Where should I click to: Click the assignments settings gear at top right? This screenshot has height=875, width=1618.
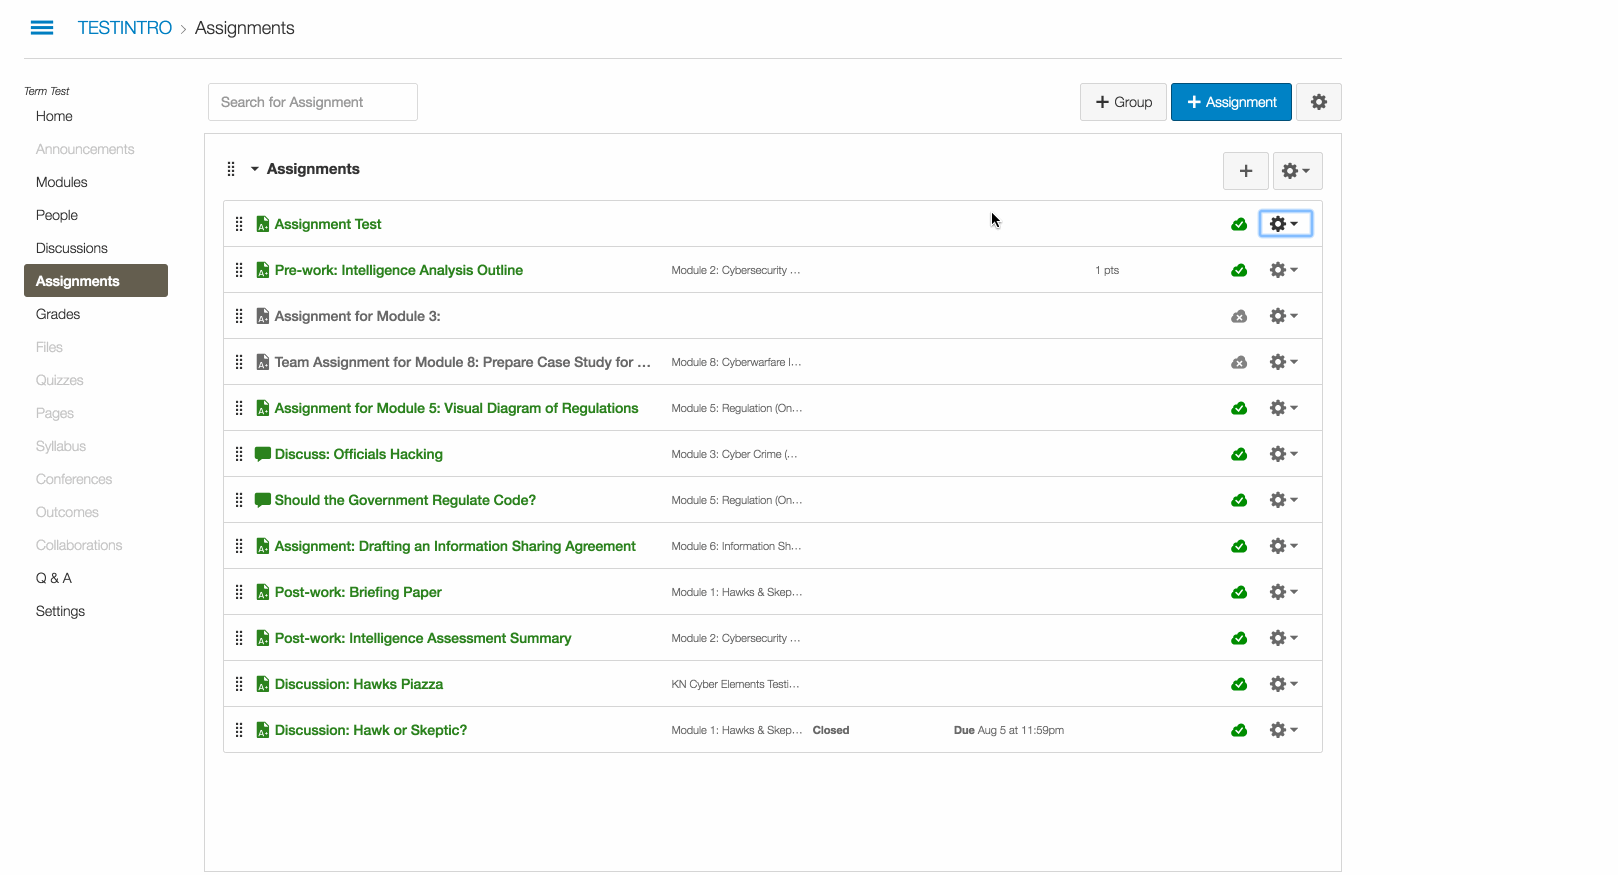click(1318, 102)
